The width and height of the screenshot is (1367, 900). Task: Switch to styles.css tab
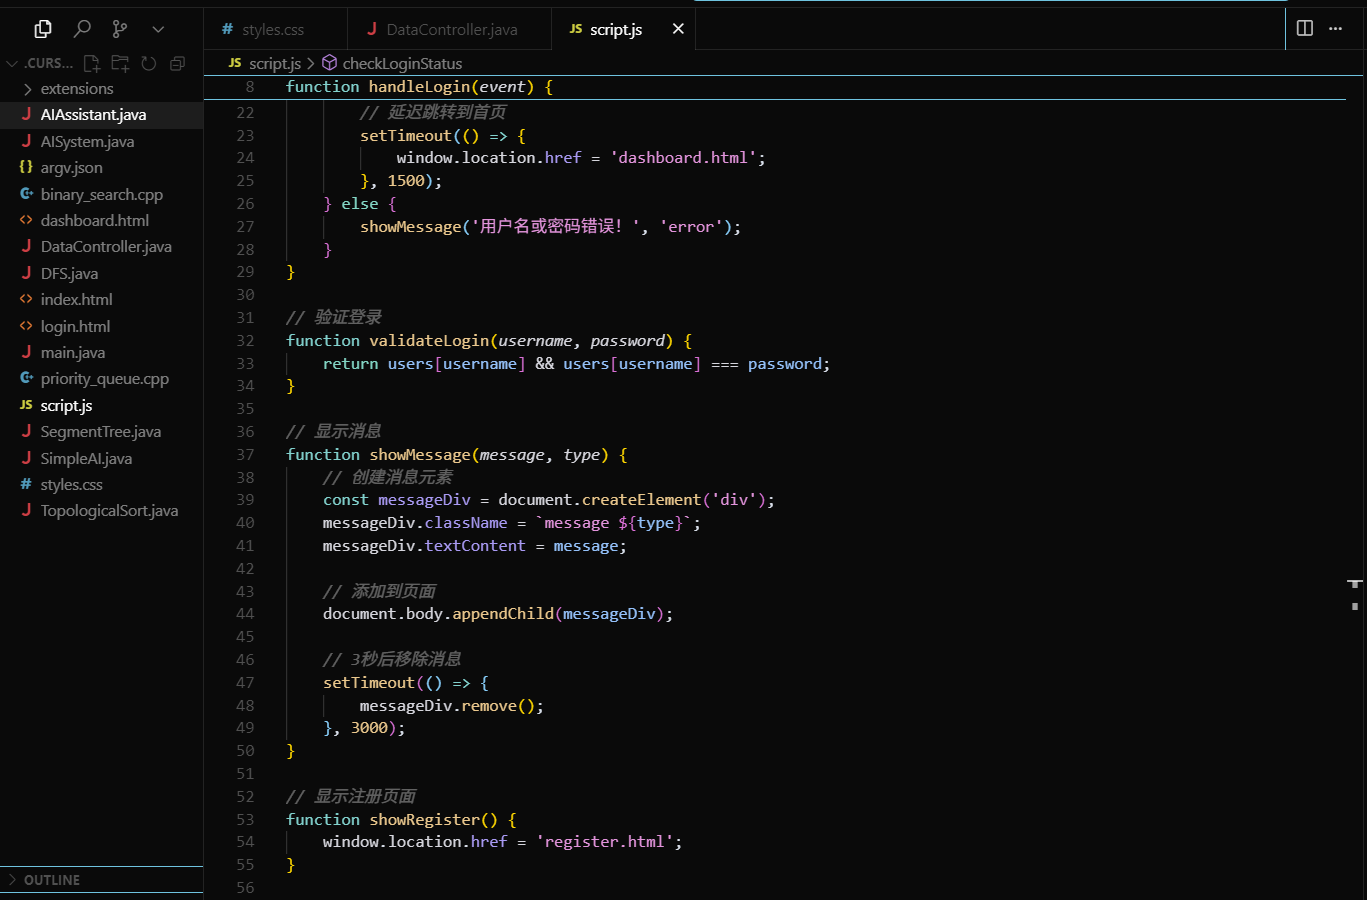(x=275, y=29)
